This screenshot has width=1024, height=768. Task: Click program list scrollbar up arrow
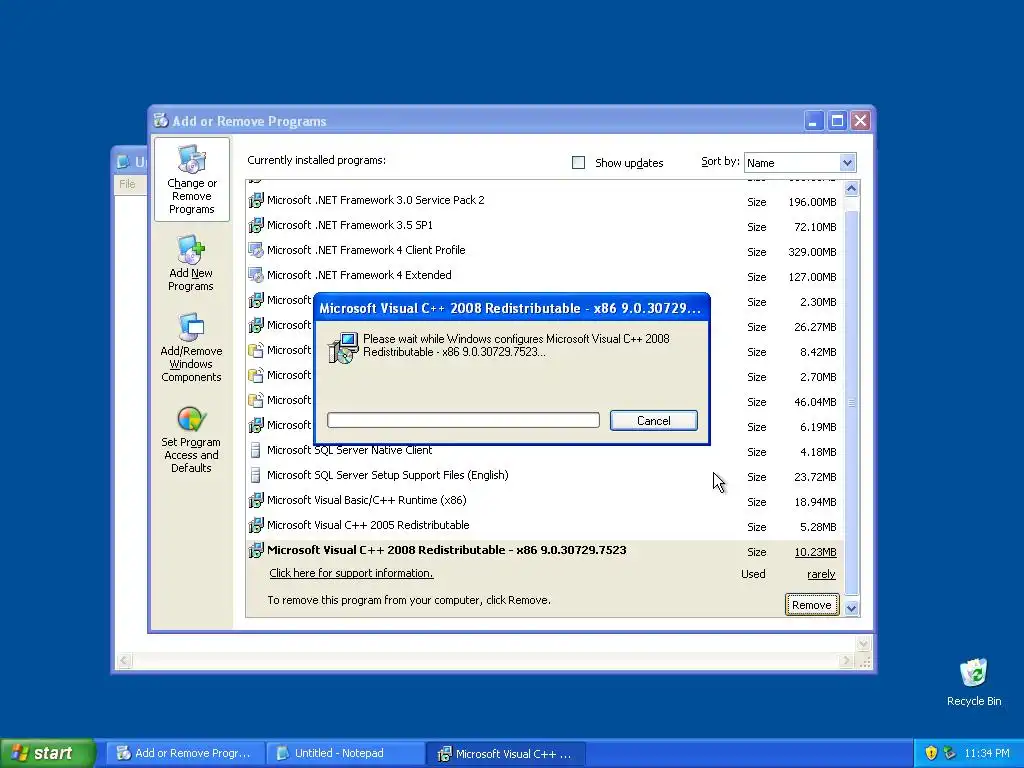coord(851,189)
